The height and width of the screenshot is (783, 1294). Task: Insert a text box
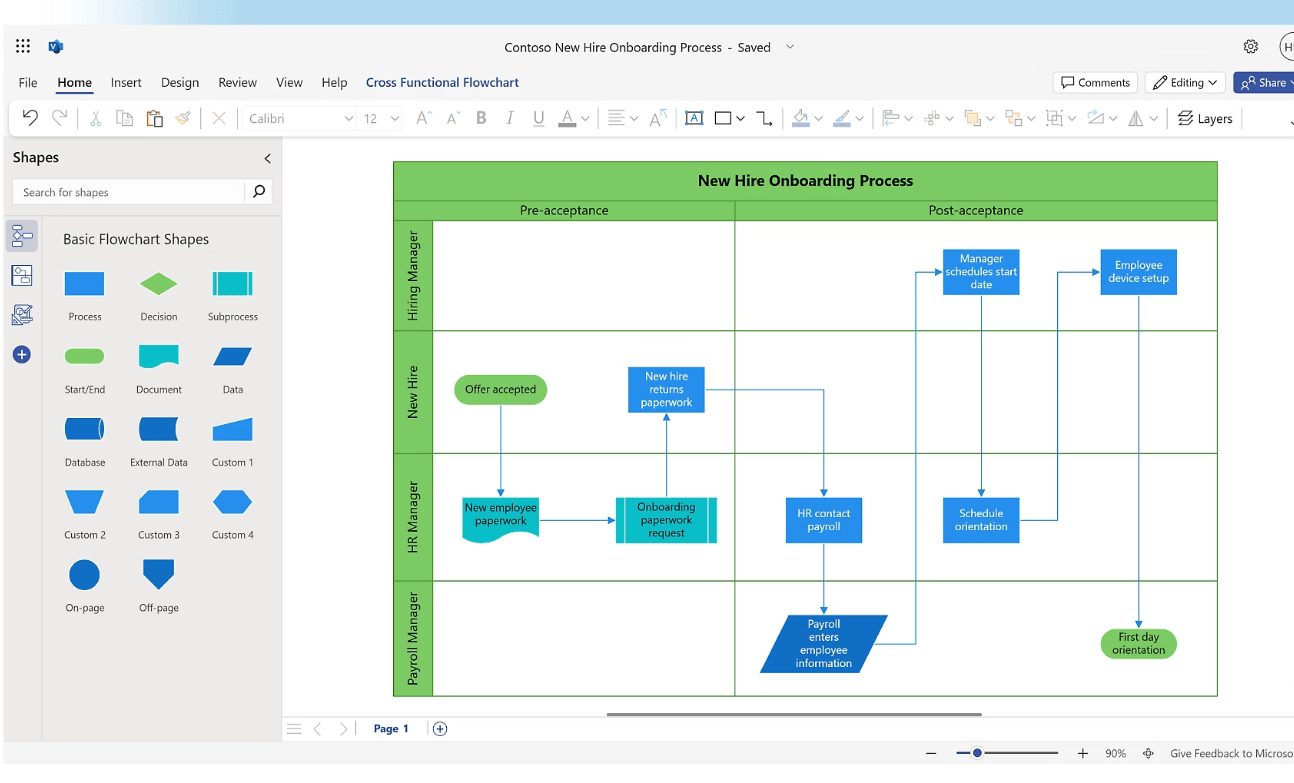pyautogui.click(x=694, y=118)
